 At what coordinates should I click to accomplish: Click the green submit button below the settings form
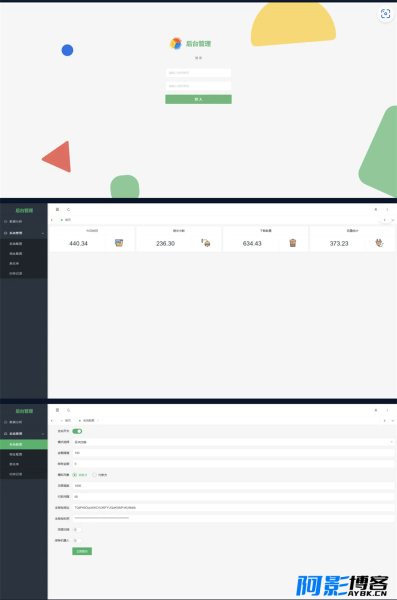pos(82,551)
